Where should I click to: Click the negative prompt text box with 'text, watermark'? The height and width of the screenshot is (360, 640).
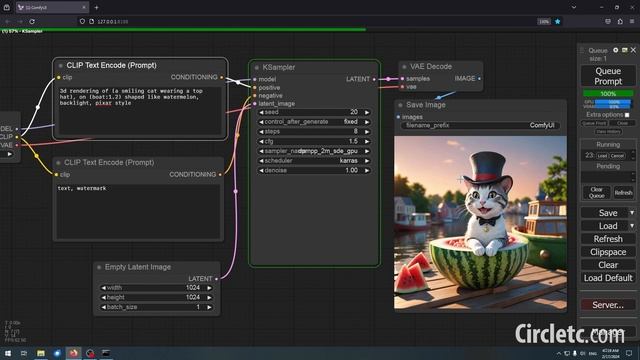point(138,211)
